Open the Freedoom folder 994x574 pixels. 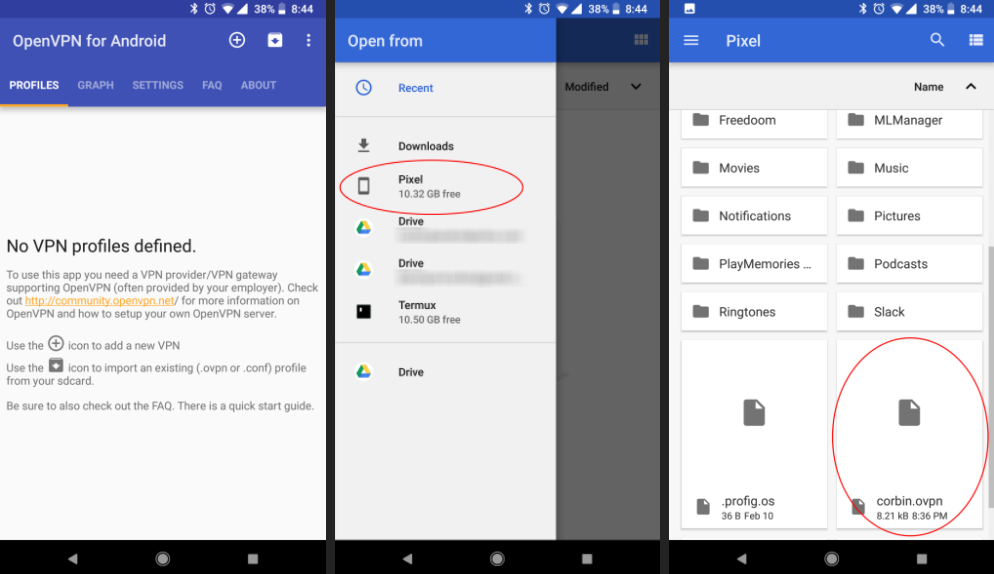pos(754,122)
